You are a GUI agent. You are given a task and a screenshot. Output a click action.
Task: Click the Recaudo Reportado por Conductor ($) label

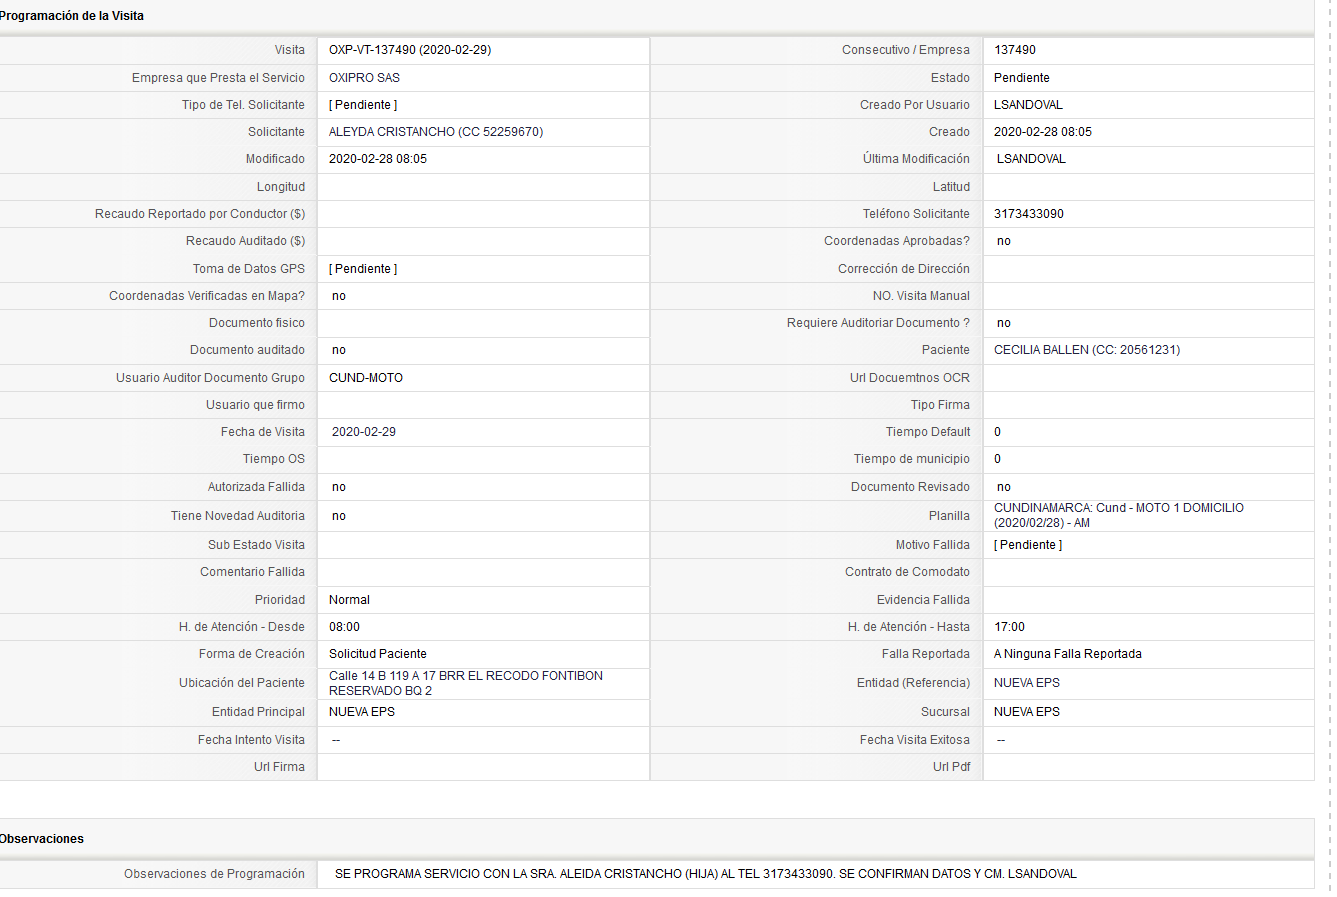[x=200, y=214]
